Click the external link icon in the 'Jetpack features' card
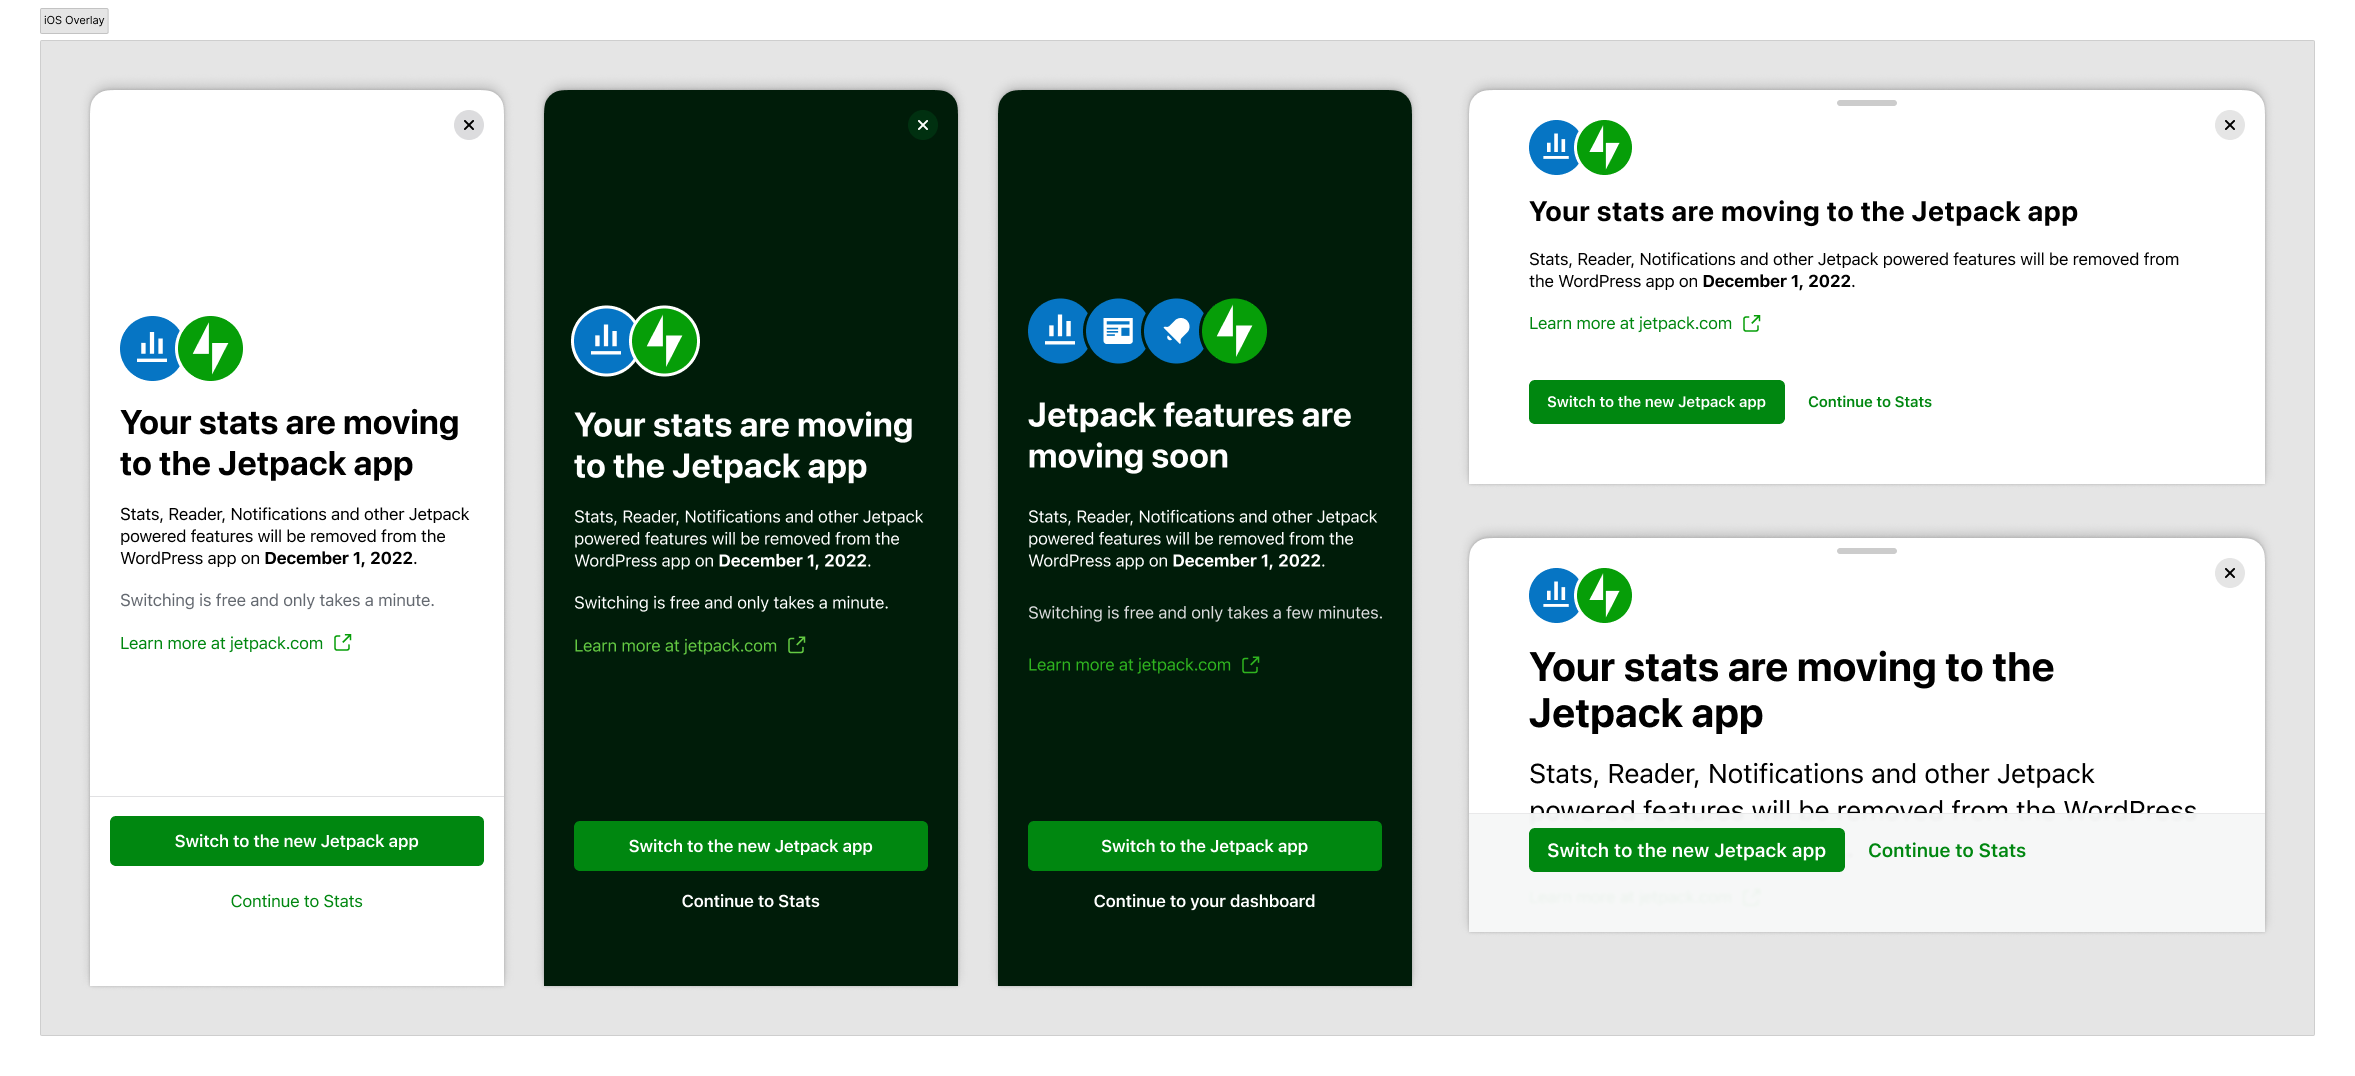The image size is (2355, 1076). tap(1251, 664)
